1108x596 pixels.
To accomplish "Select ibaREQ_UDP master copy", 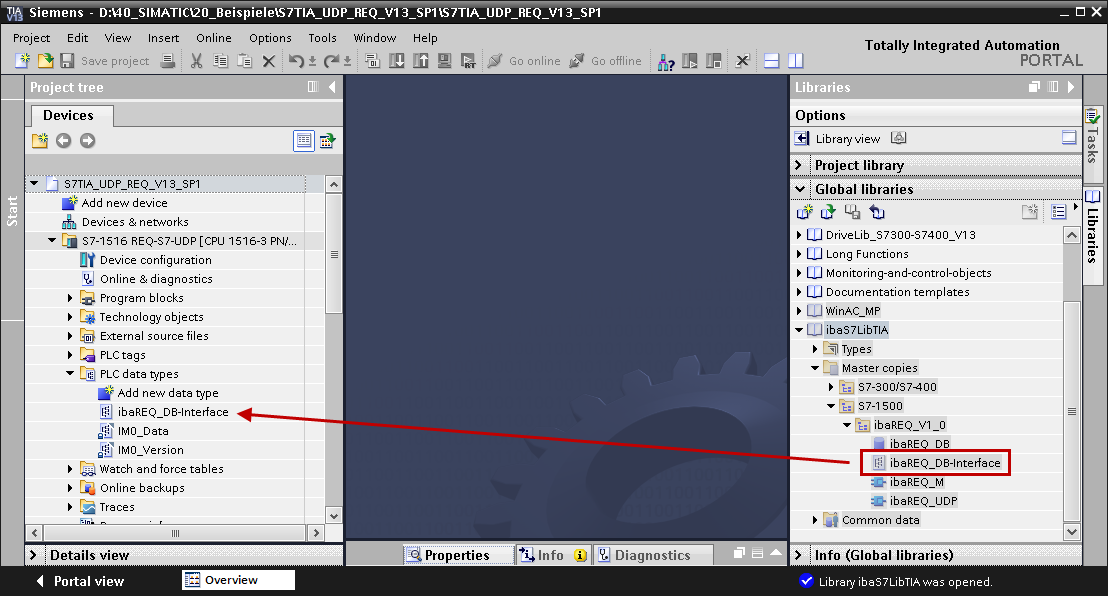I will coord(924,501).
